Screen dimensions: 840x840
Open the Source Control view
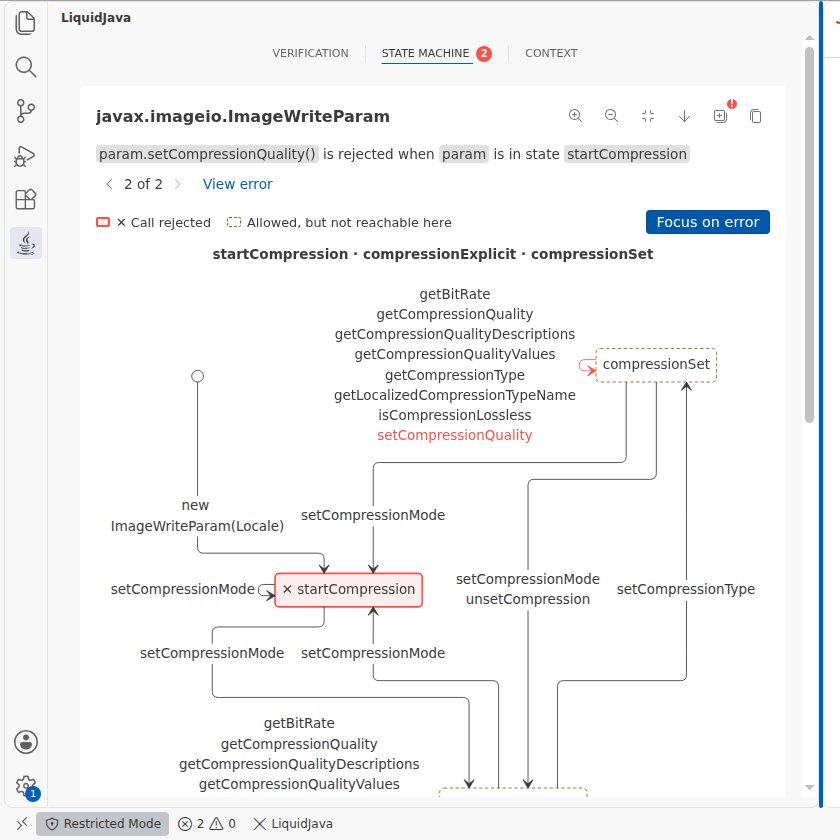pos(25,111)
